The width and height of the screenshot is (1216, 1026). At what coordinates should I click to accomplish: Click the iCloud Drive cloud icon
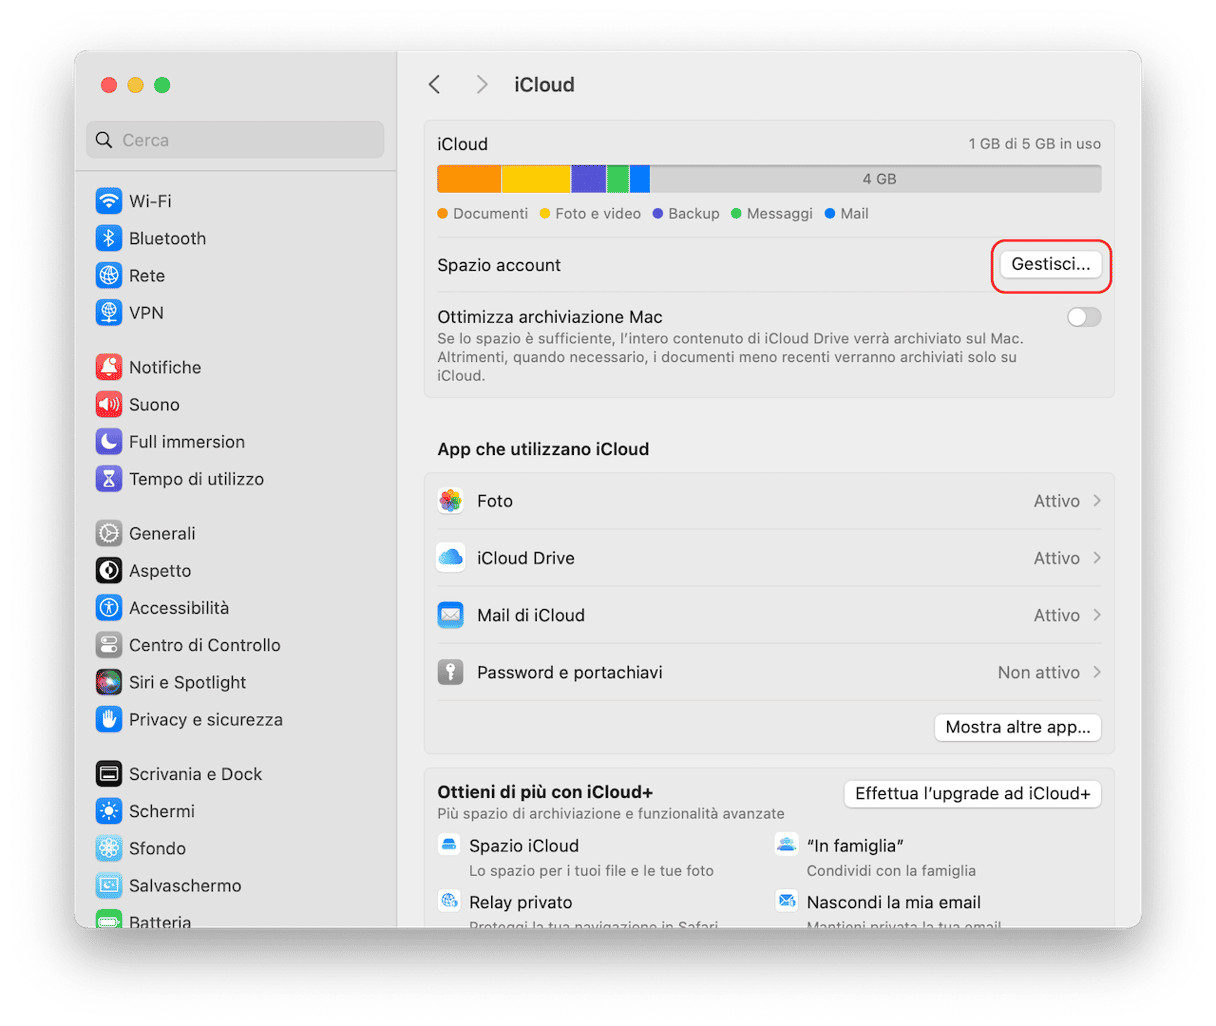tap(451, 558)
